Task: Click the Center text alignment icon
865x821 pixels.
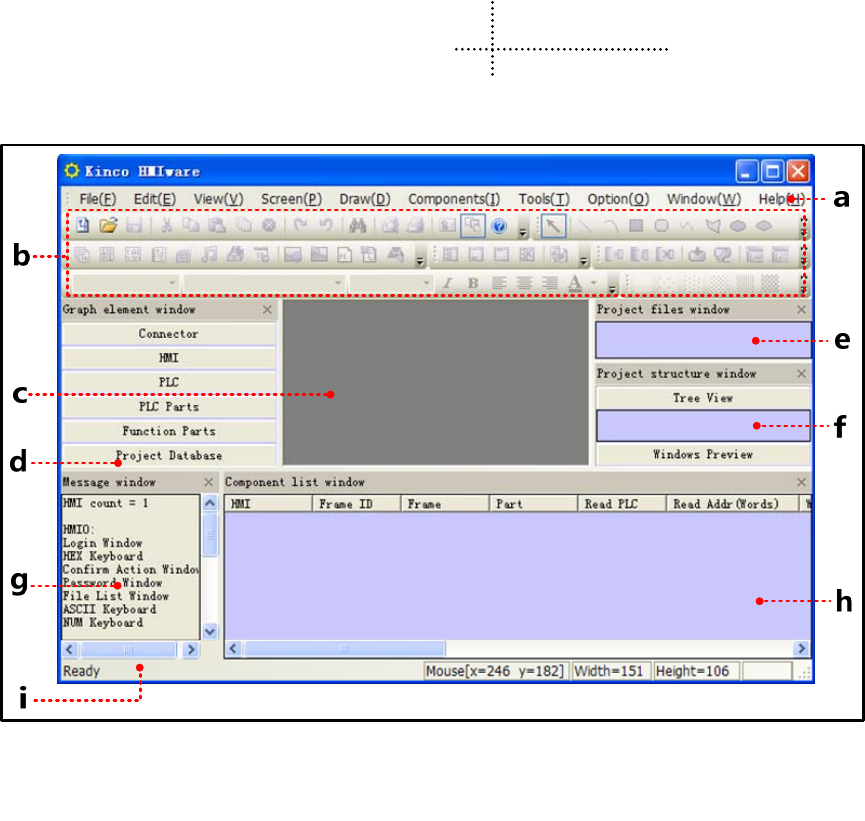Action: click(x=524, y=283)
